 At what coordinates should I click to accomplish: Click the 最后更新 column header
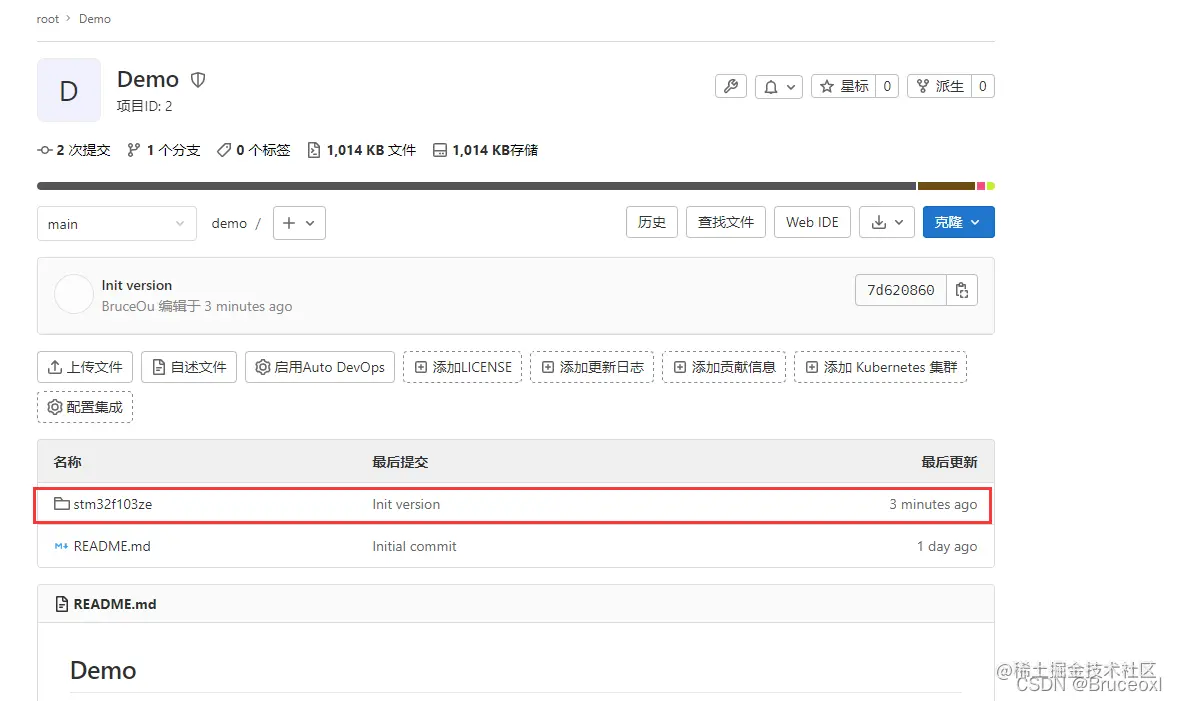950,462
